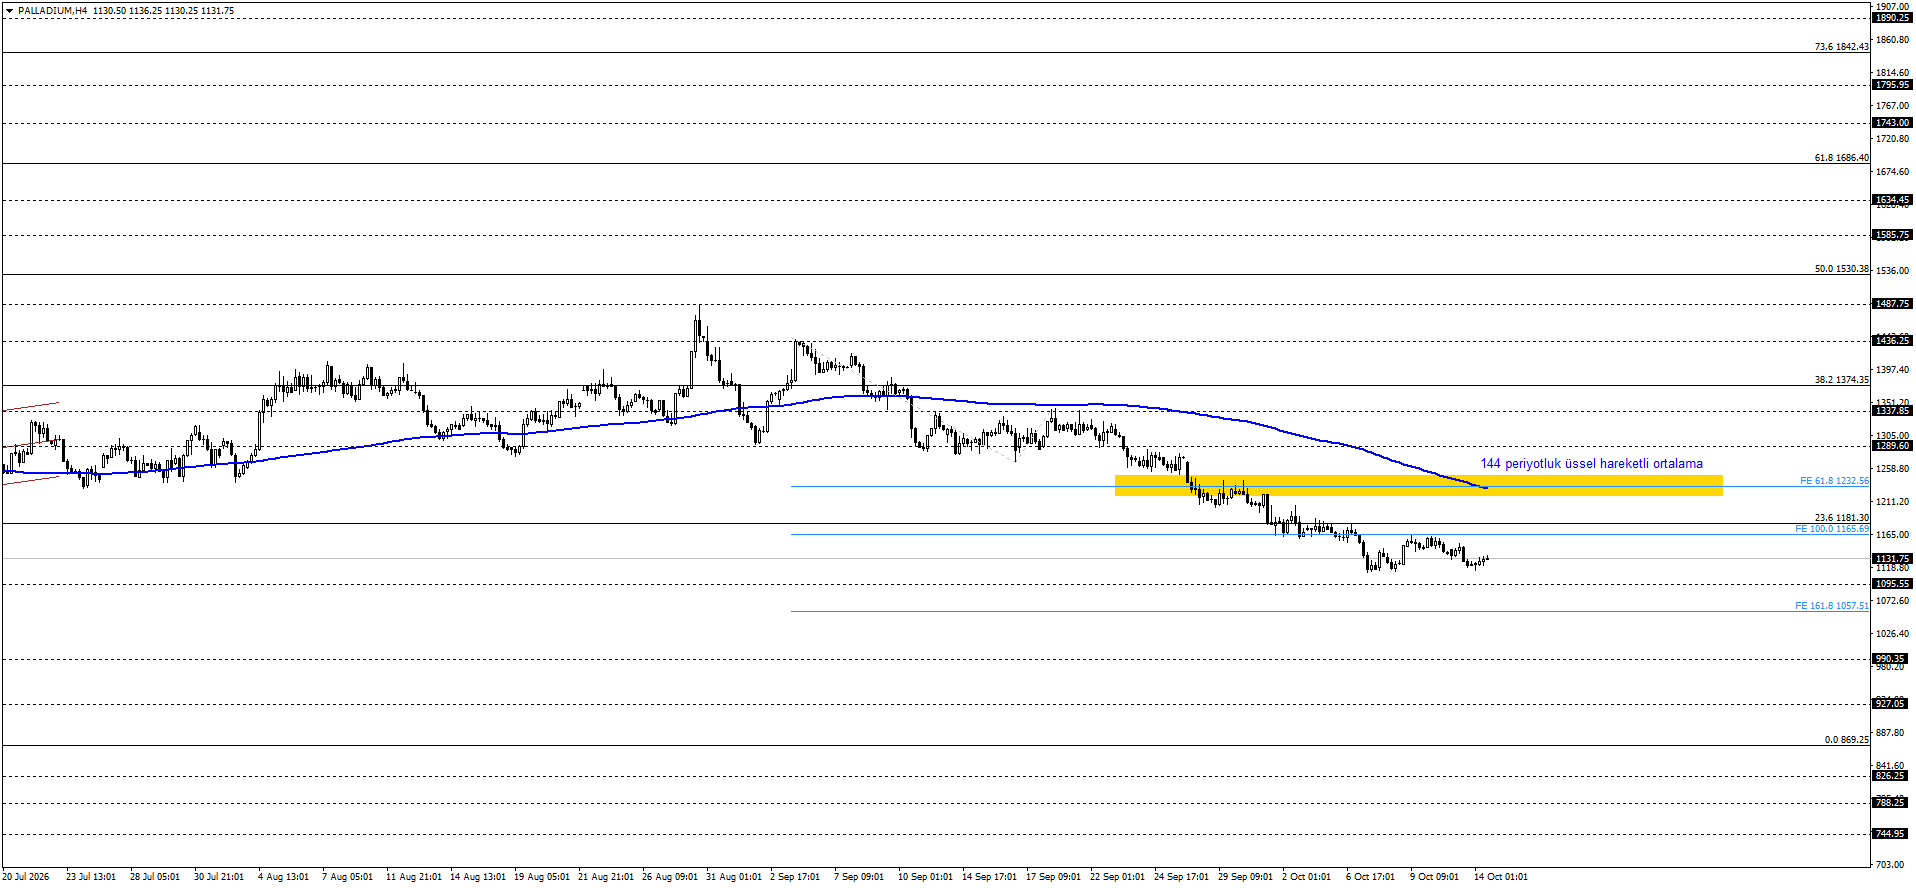The image size is (1916, 888).
Task: Click the 1095.55 price level tag
Action: click(x=1892, y=584)
